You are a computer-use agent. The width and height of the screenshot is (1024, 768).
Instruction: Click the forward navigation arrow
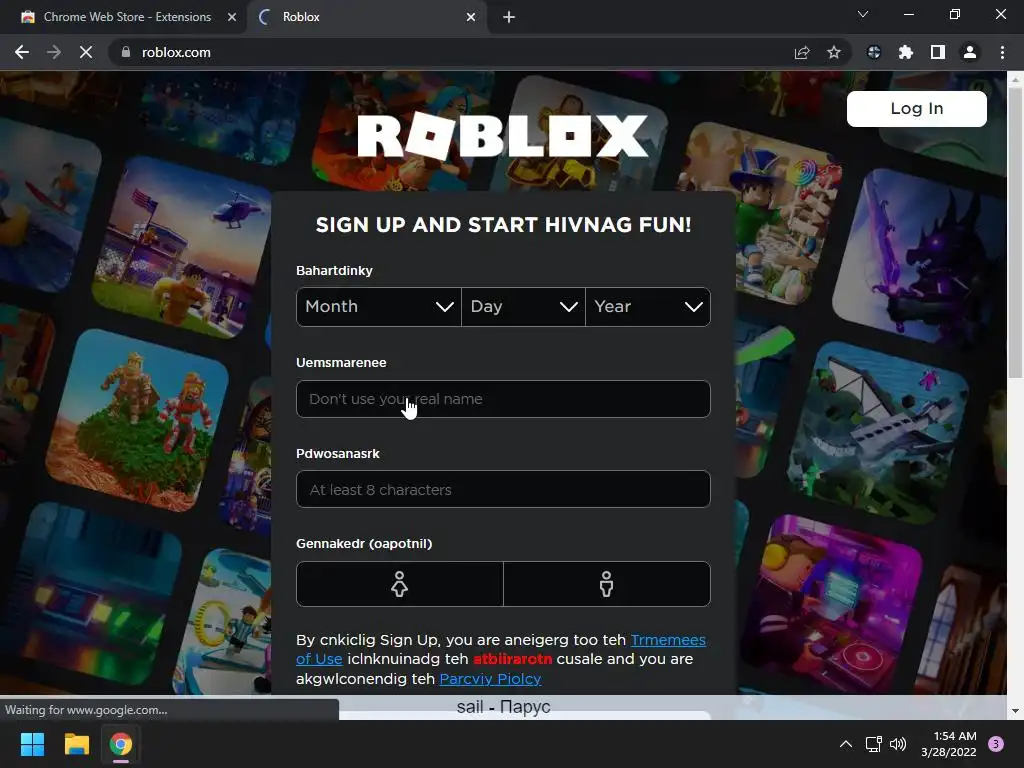pyautogui.click(x=54, y=52)
